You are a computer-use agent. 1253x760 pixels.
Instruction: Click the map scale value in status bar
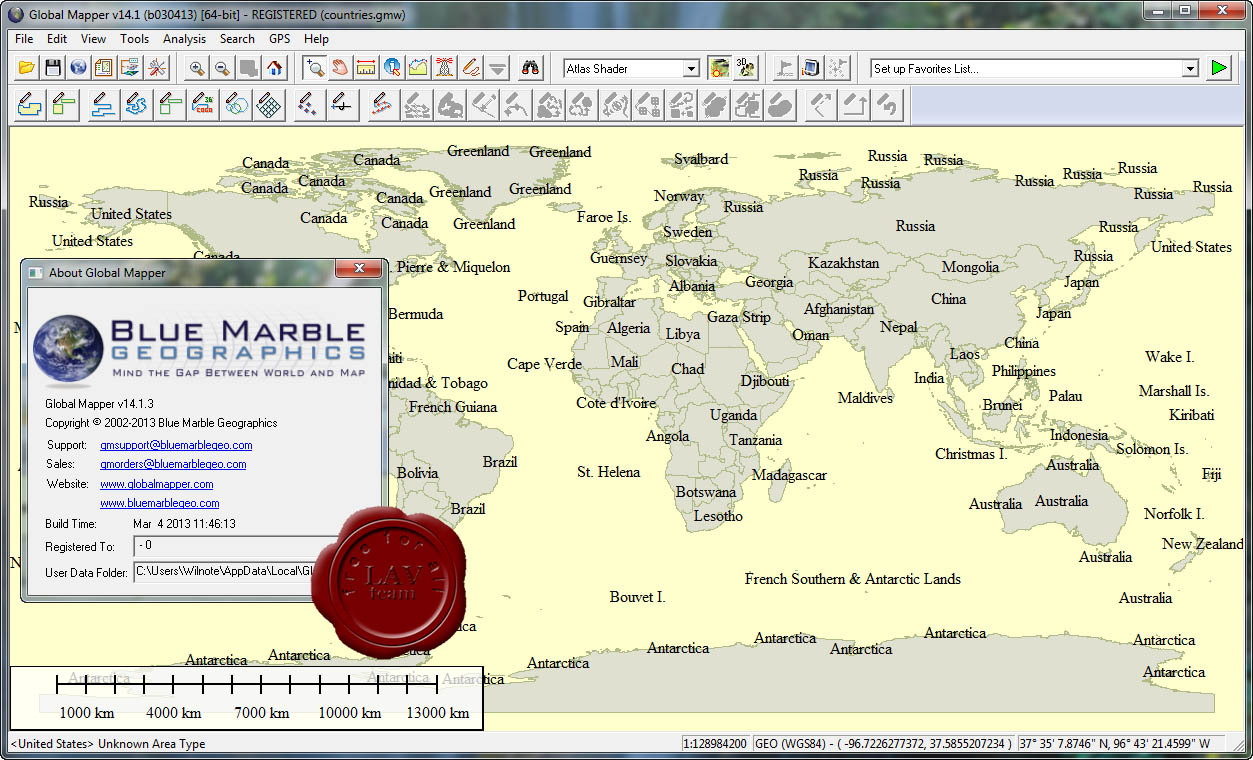point(715,744)
